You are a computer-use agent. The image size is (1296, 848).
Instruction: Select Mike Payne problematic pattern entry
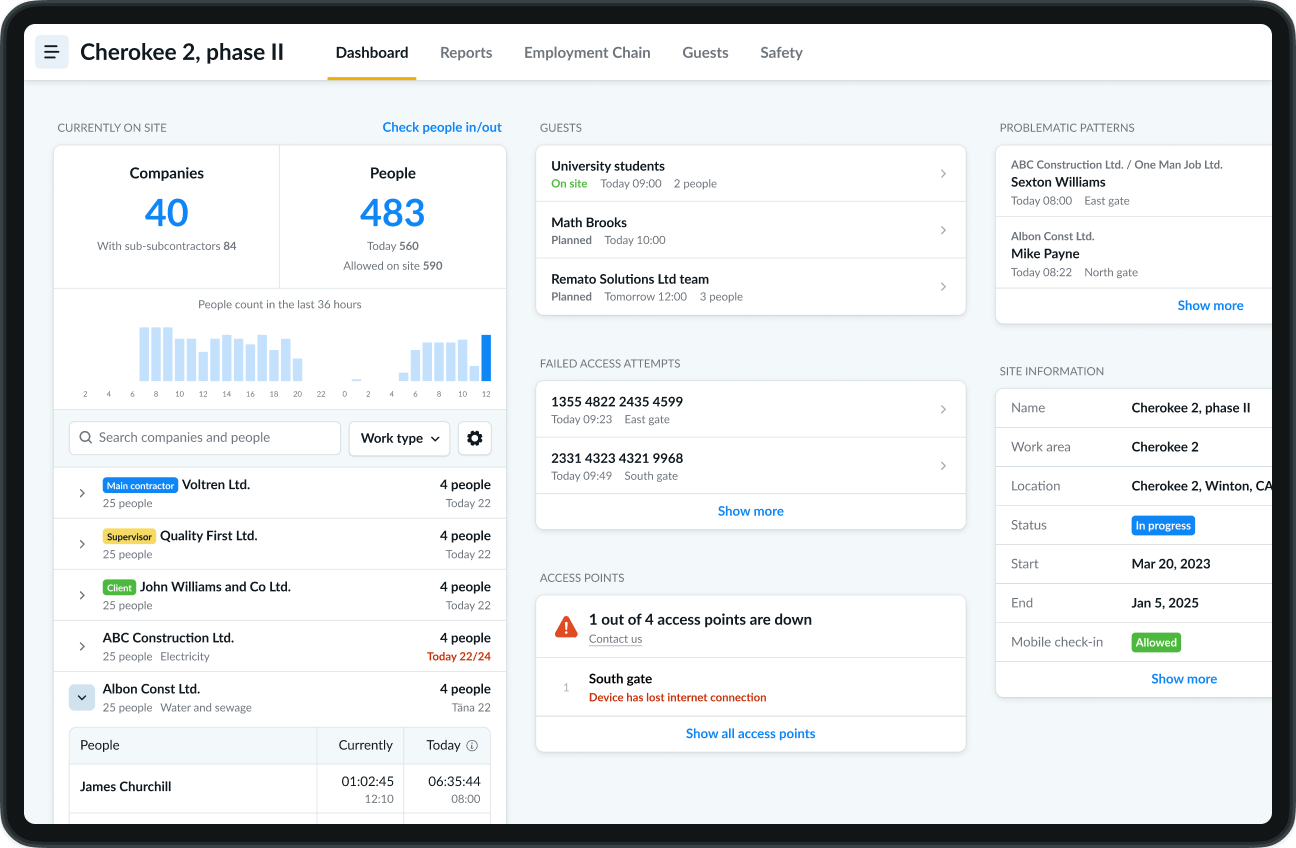[1134, 254]
